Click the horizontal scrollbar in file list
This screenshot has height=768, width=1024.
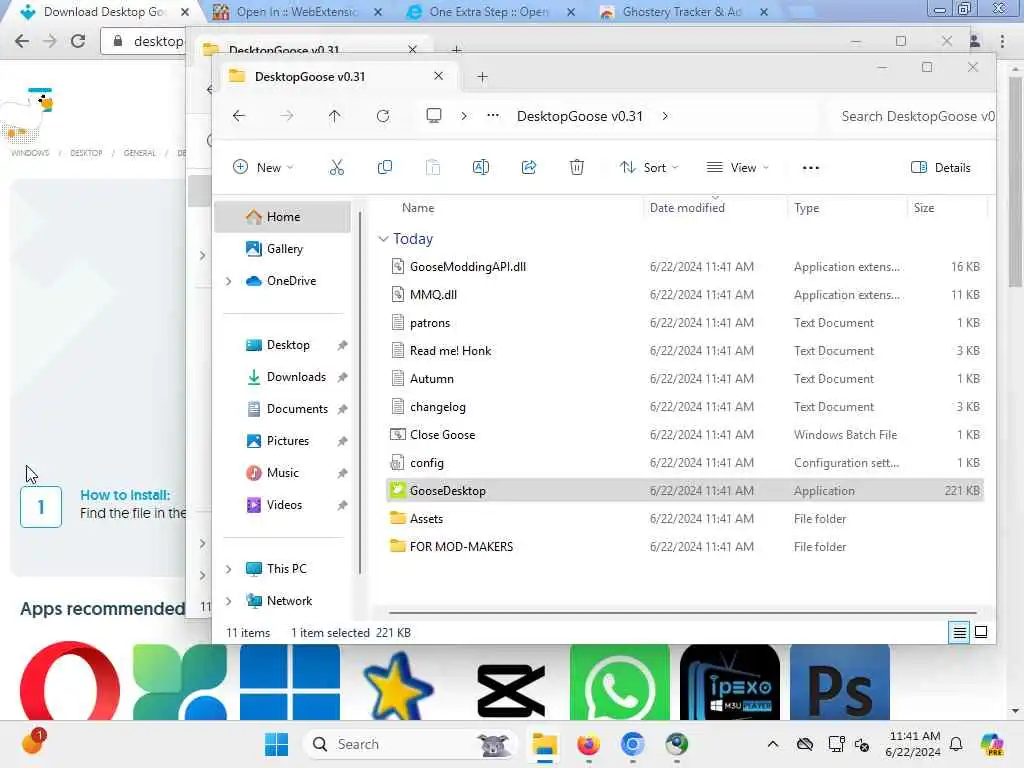point(682,613)
